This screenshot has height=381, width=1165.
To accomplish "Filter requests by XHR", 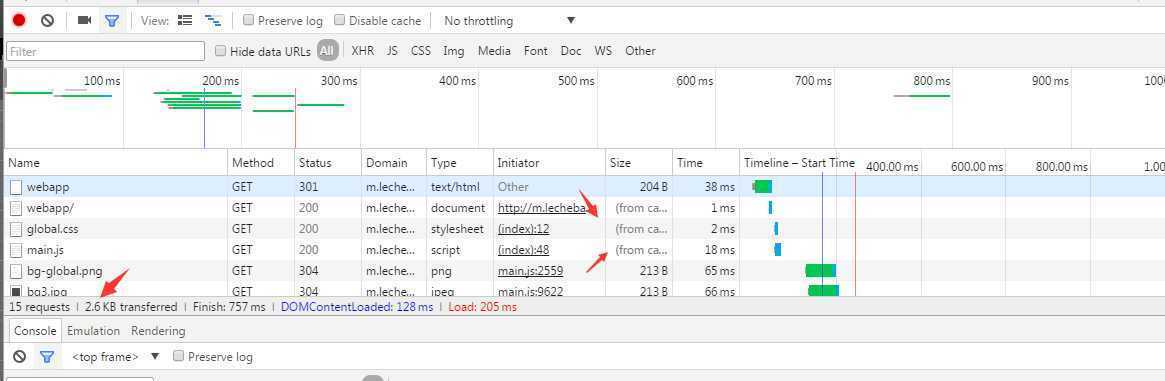I will click(x=363, y=51).
